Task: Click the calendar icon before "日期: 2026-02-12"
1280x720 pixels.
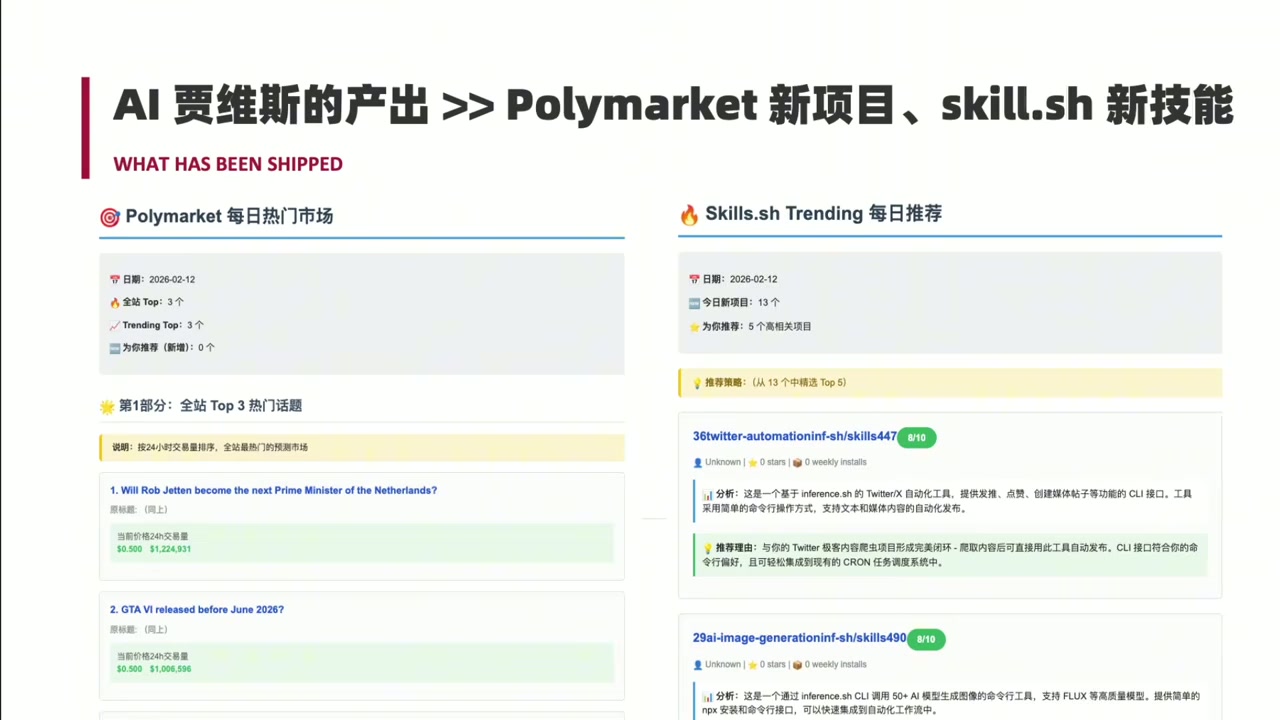Action: tap(115, 279)
